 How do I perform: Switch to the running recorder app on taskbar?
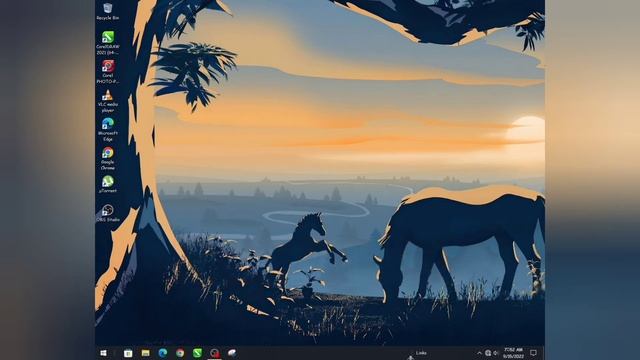point(215,353)
